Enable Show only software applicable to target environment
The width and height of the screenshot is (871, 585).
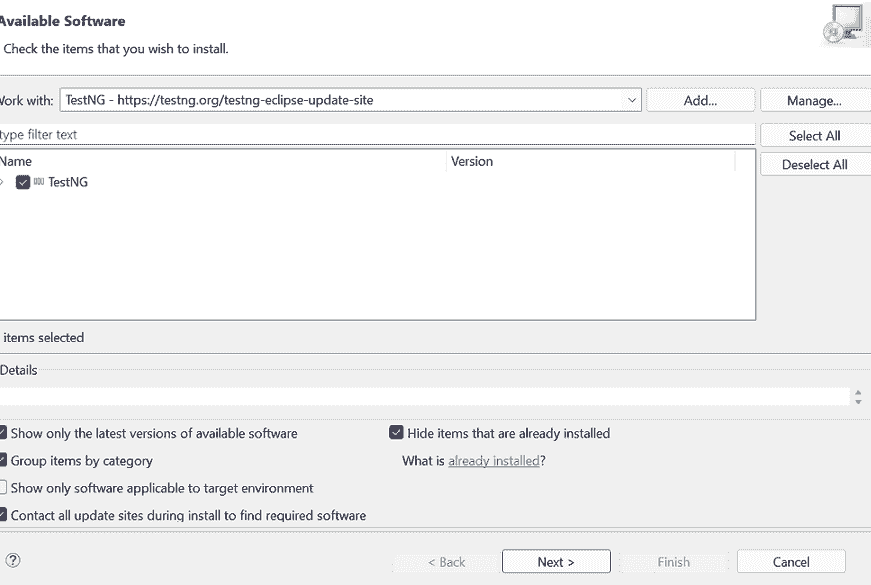click(x=3, y=487)
